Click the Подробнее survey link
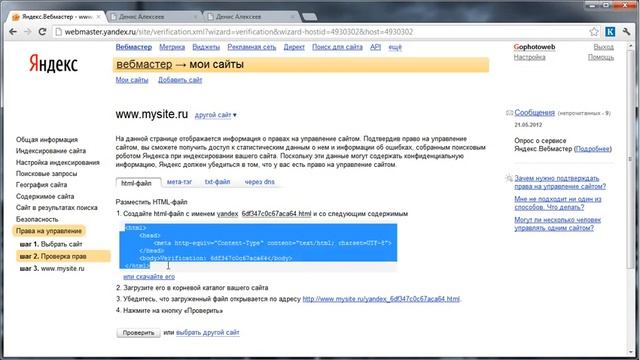The width and height of the screenshot is (640, 360). [x=593, y=149]
